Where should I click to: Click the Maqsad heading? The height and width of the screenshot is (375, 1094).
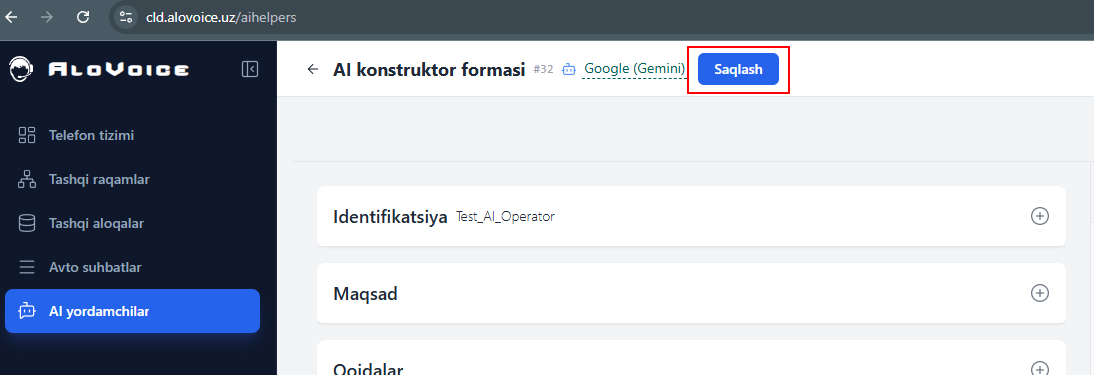(365, 293)
